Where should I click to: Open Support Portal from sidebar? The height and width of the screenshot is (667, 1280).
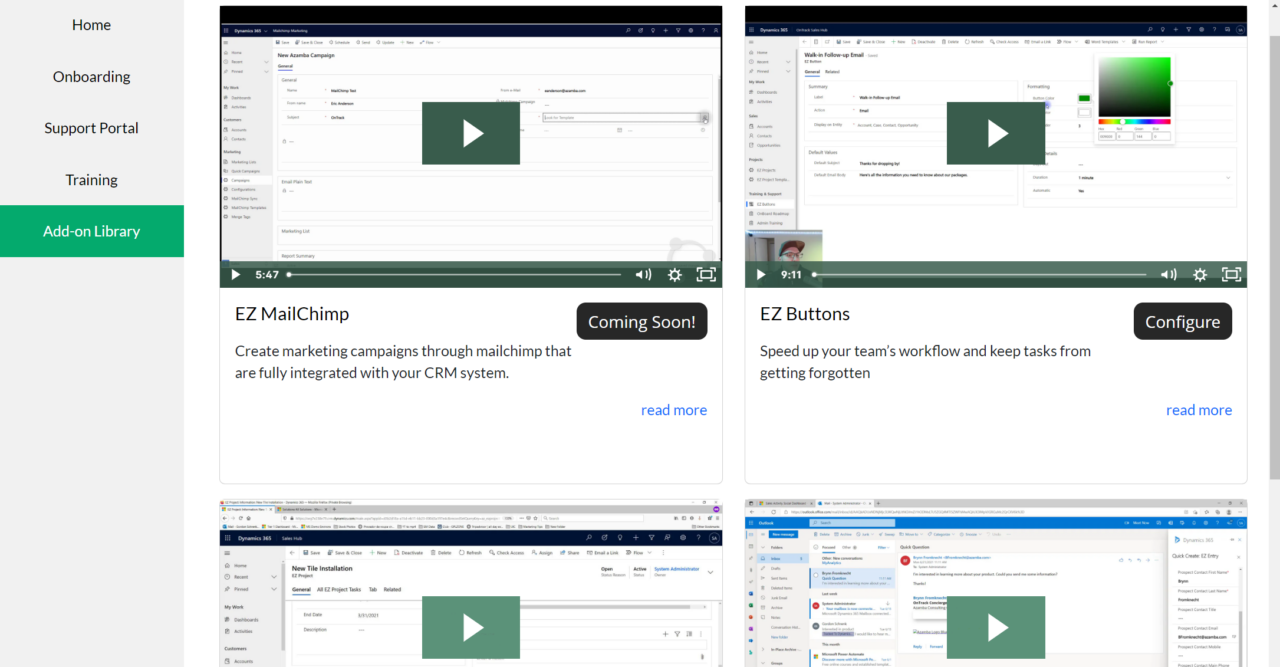91,128
